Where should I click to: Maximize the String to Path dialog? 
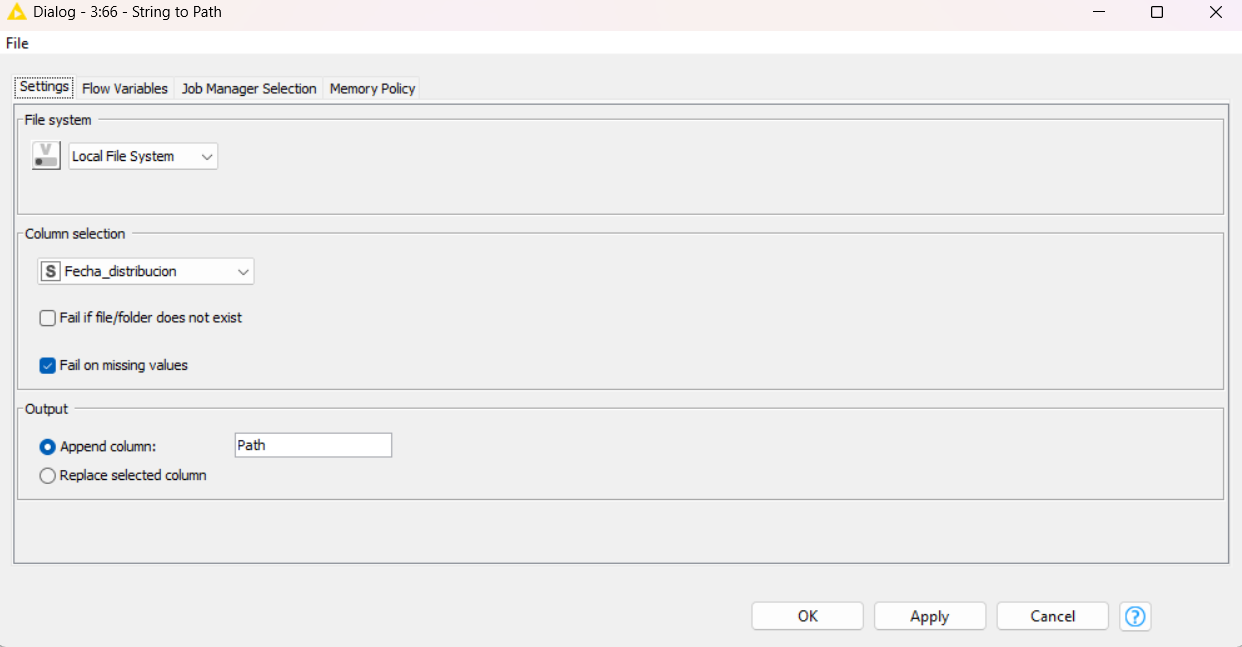click(x=1156, y=13)
